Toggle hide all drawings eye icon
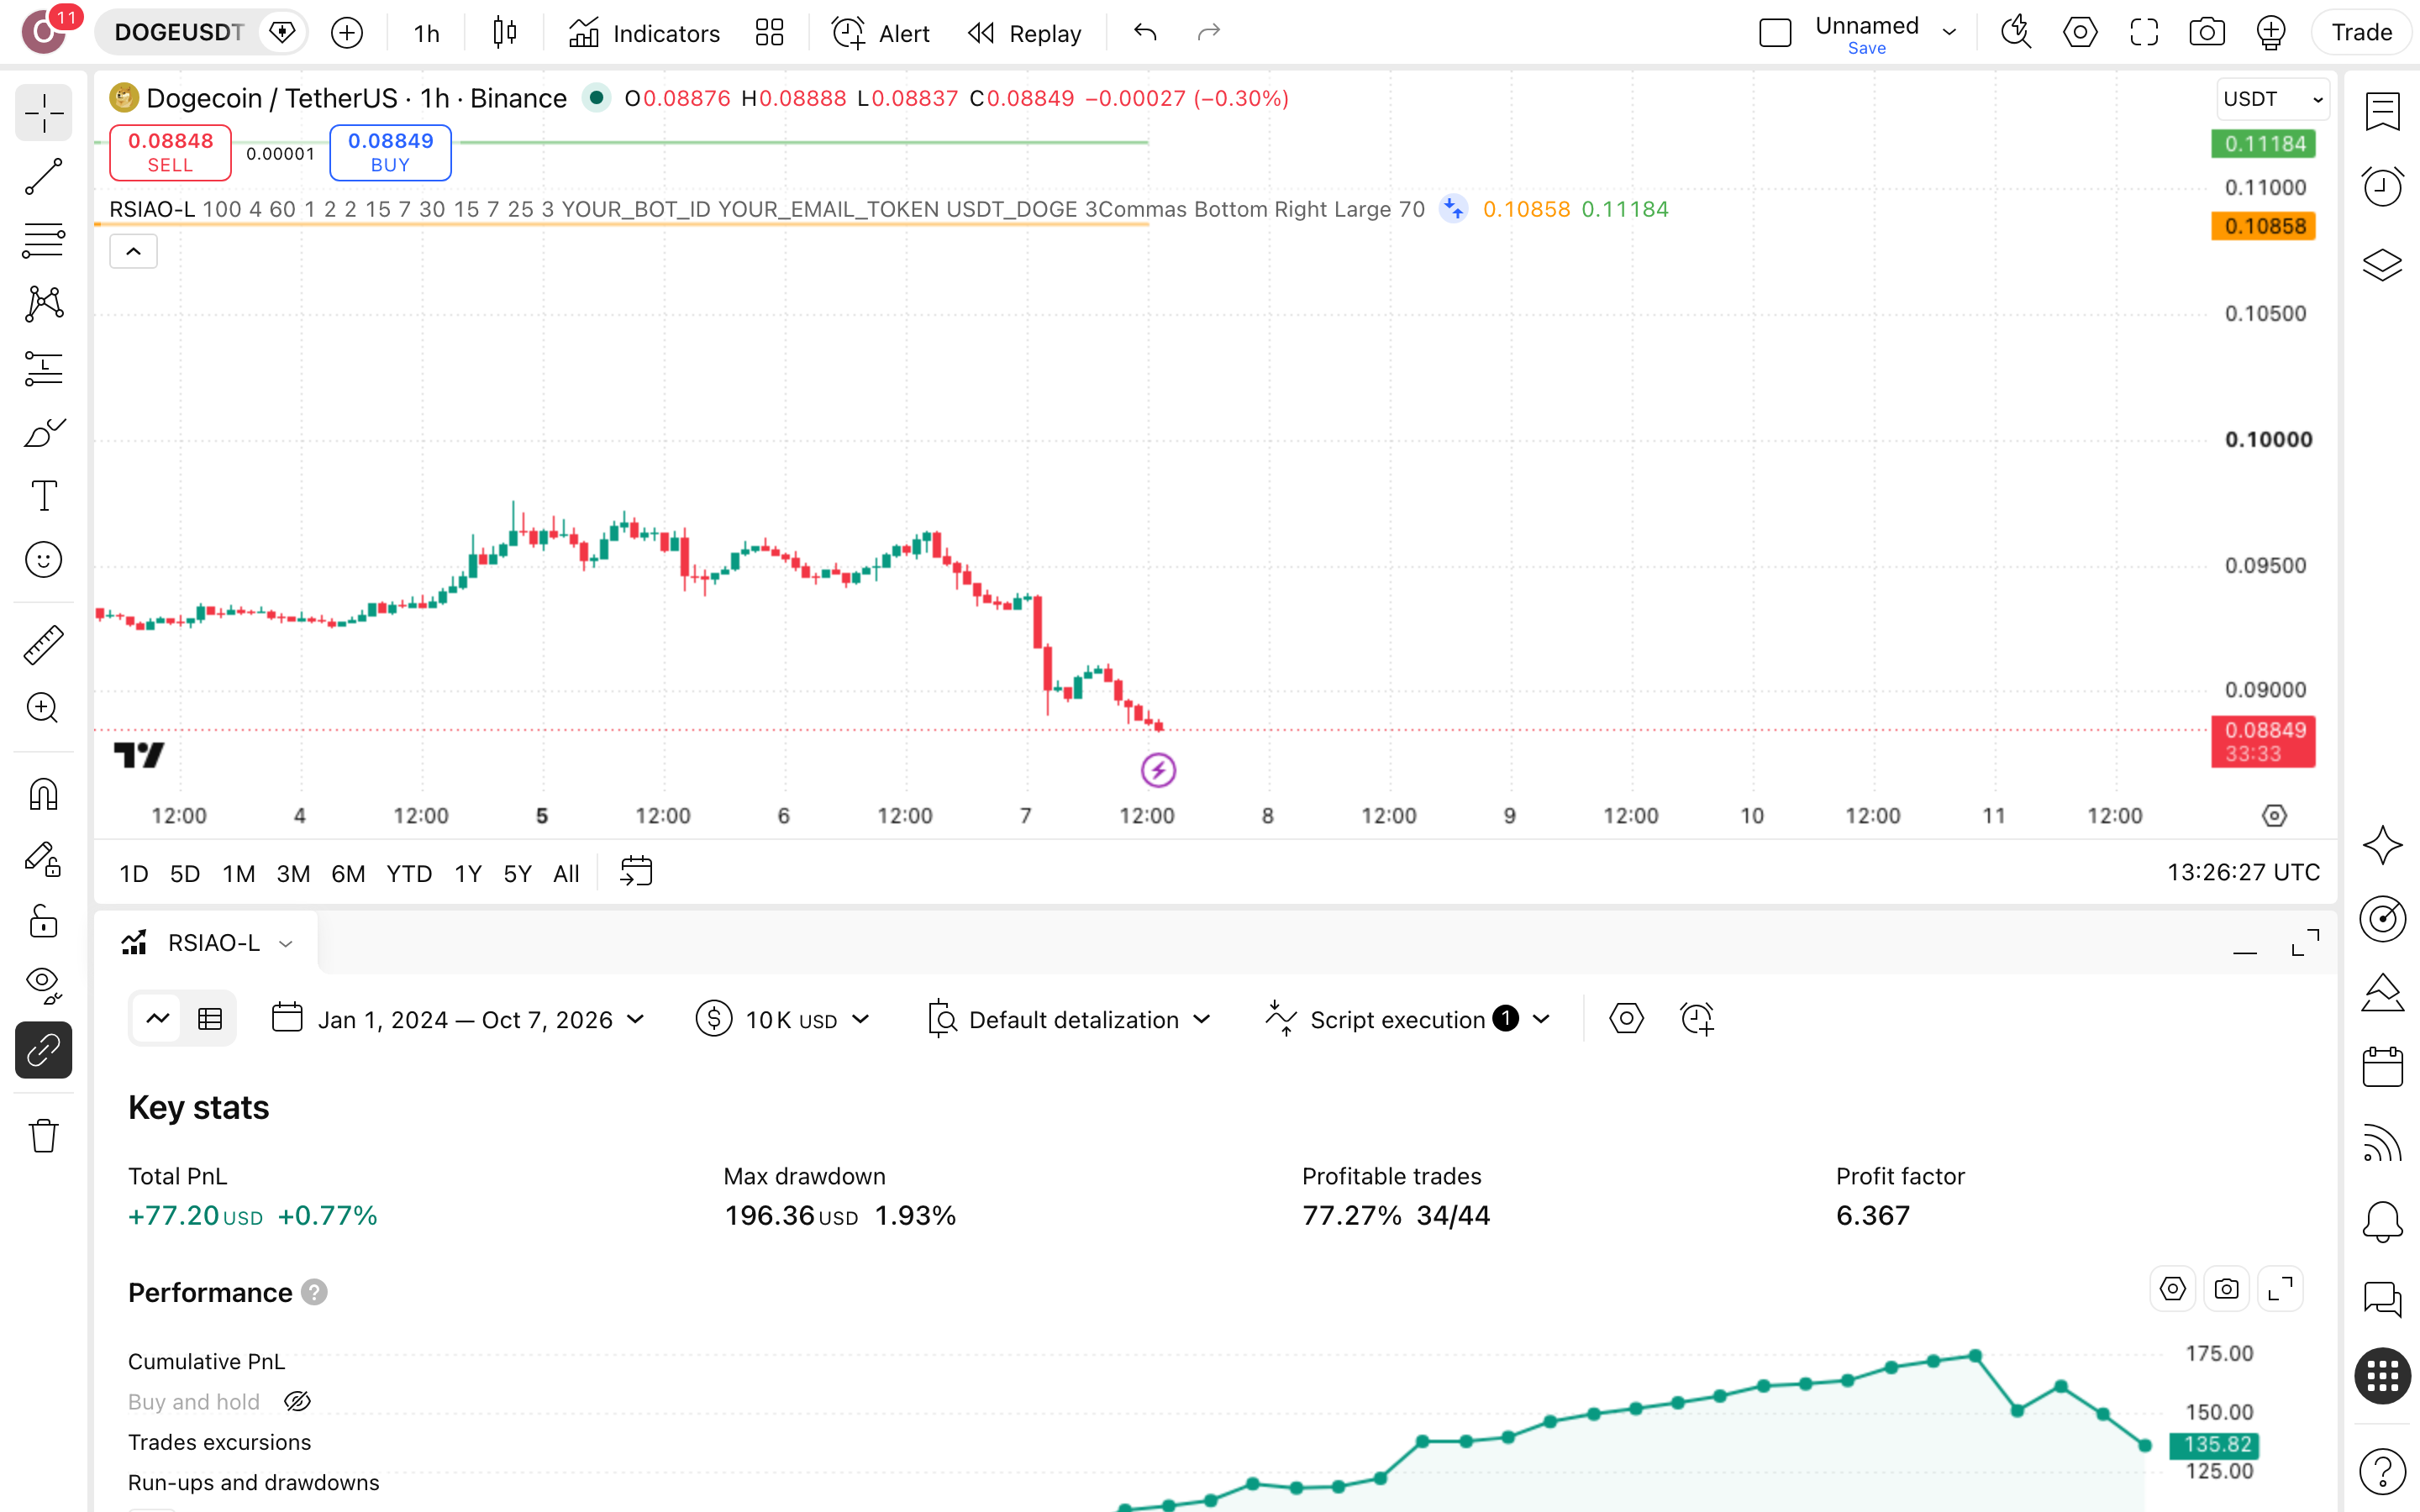The width and height of the screenshot is (2420, 1512). [x=43, y=985]
